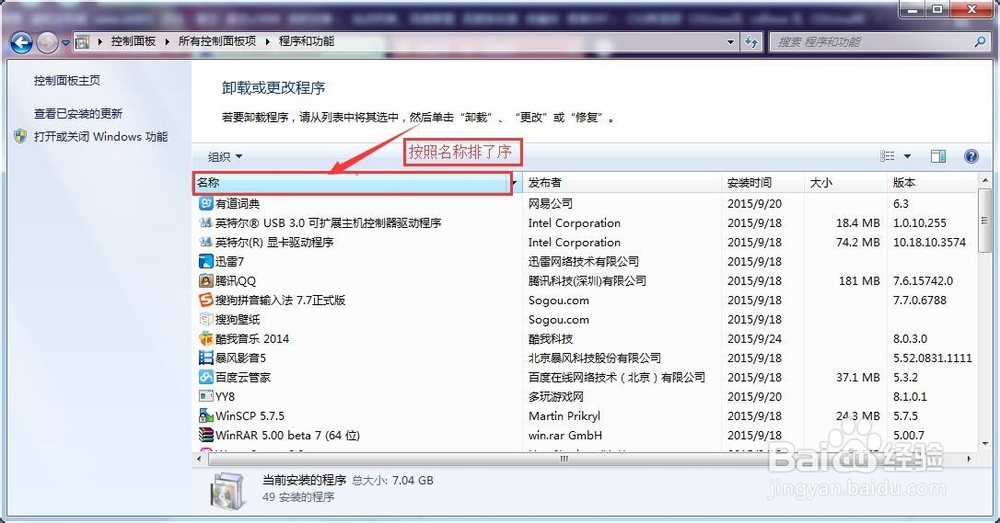1000x523 pixels.
Task: Open 查看已安装的更新 link
Action: click(x=78, y=114)
